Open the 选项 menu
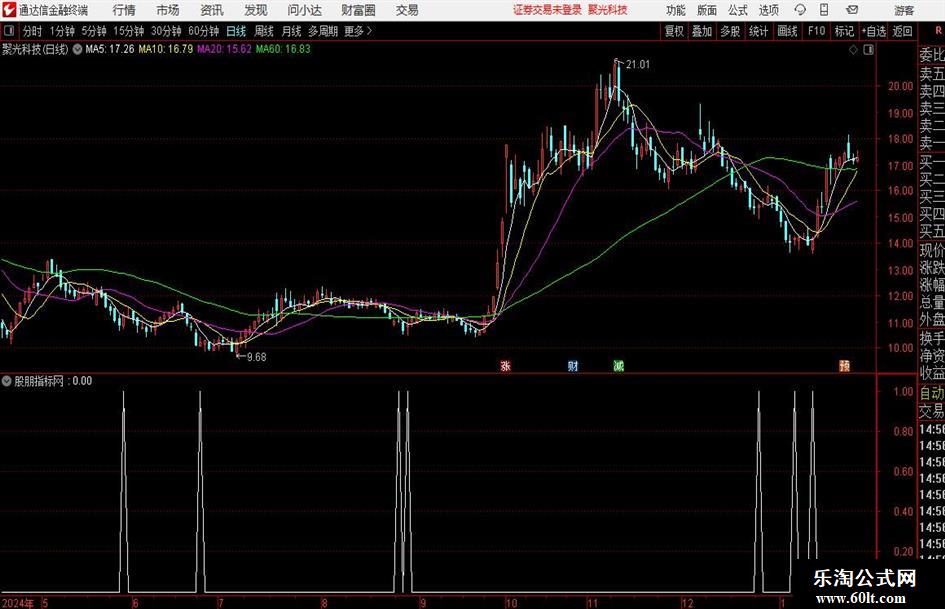 coord(768,10)
